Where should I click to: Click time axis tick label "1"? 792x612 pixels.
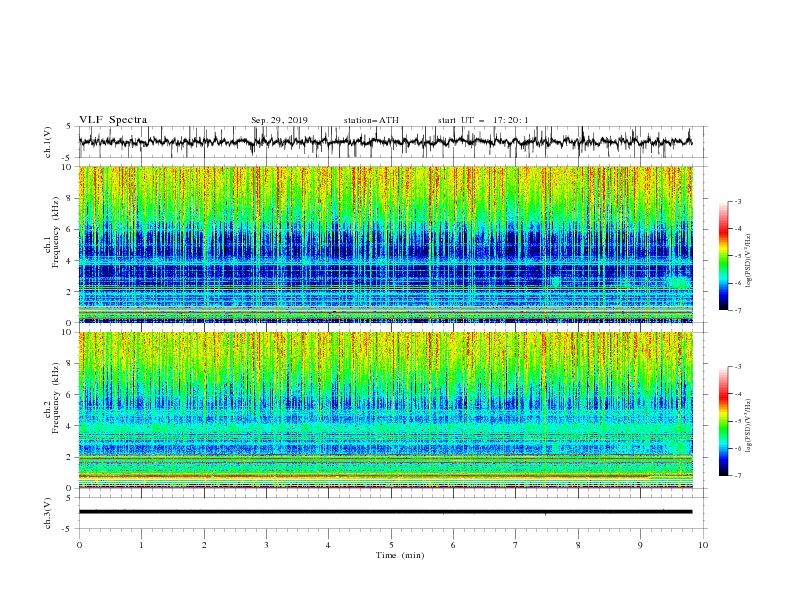tap(141, 545)
